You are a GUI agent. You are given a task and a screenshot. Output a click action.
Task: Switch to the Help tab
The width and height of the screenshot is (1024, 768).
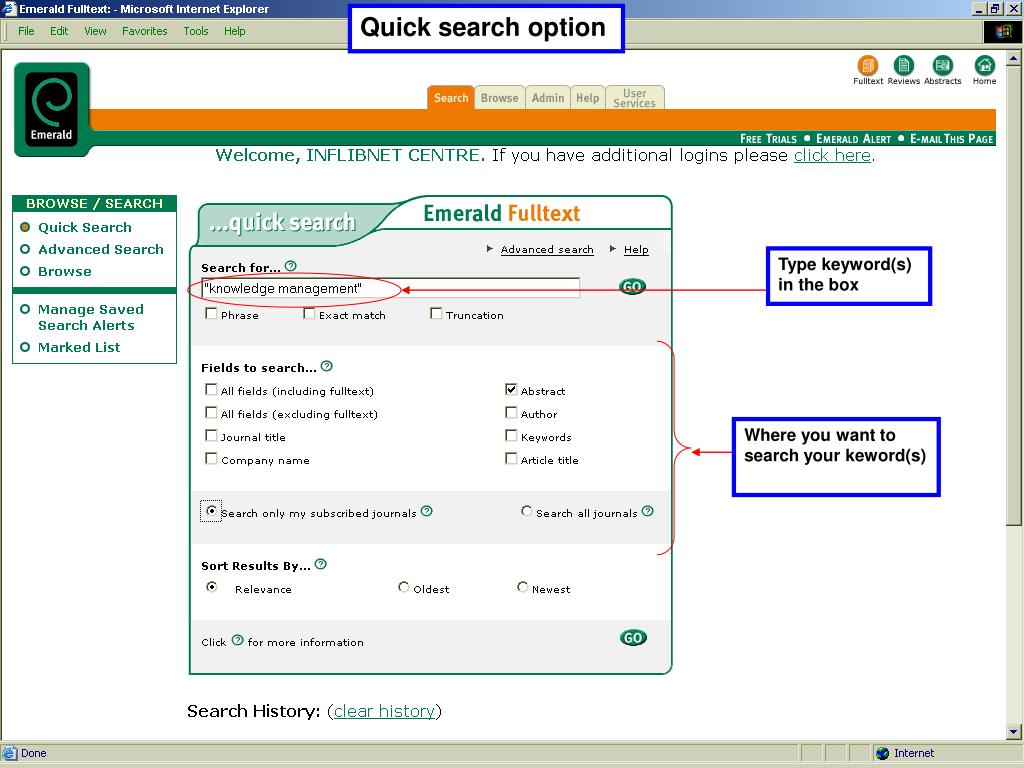[588, 98]
